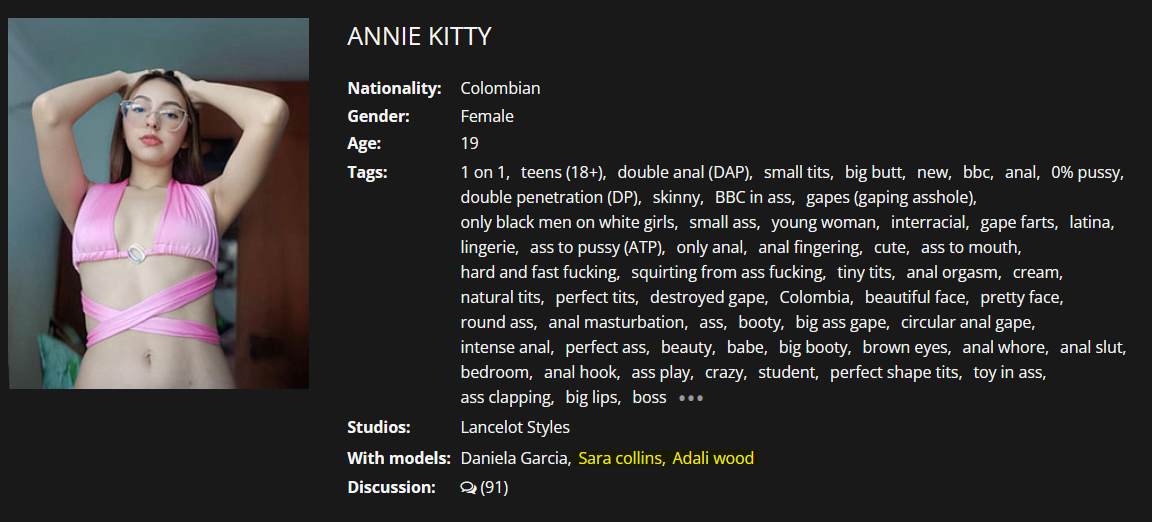
Task: Choose the "cute" tag
Action: click(x=889, y=247)
